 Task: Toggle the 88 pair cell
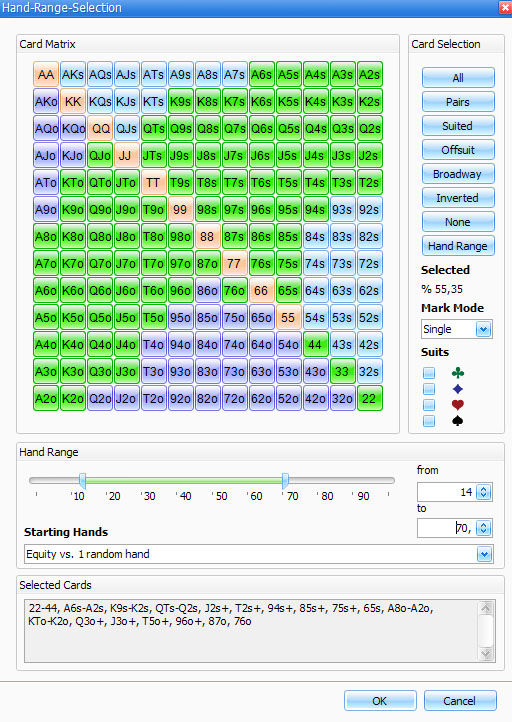[x=207, y=236]
